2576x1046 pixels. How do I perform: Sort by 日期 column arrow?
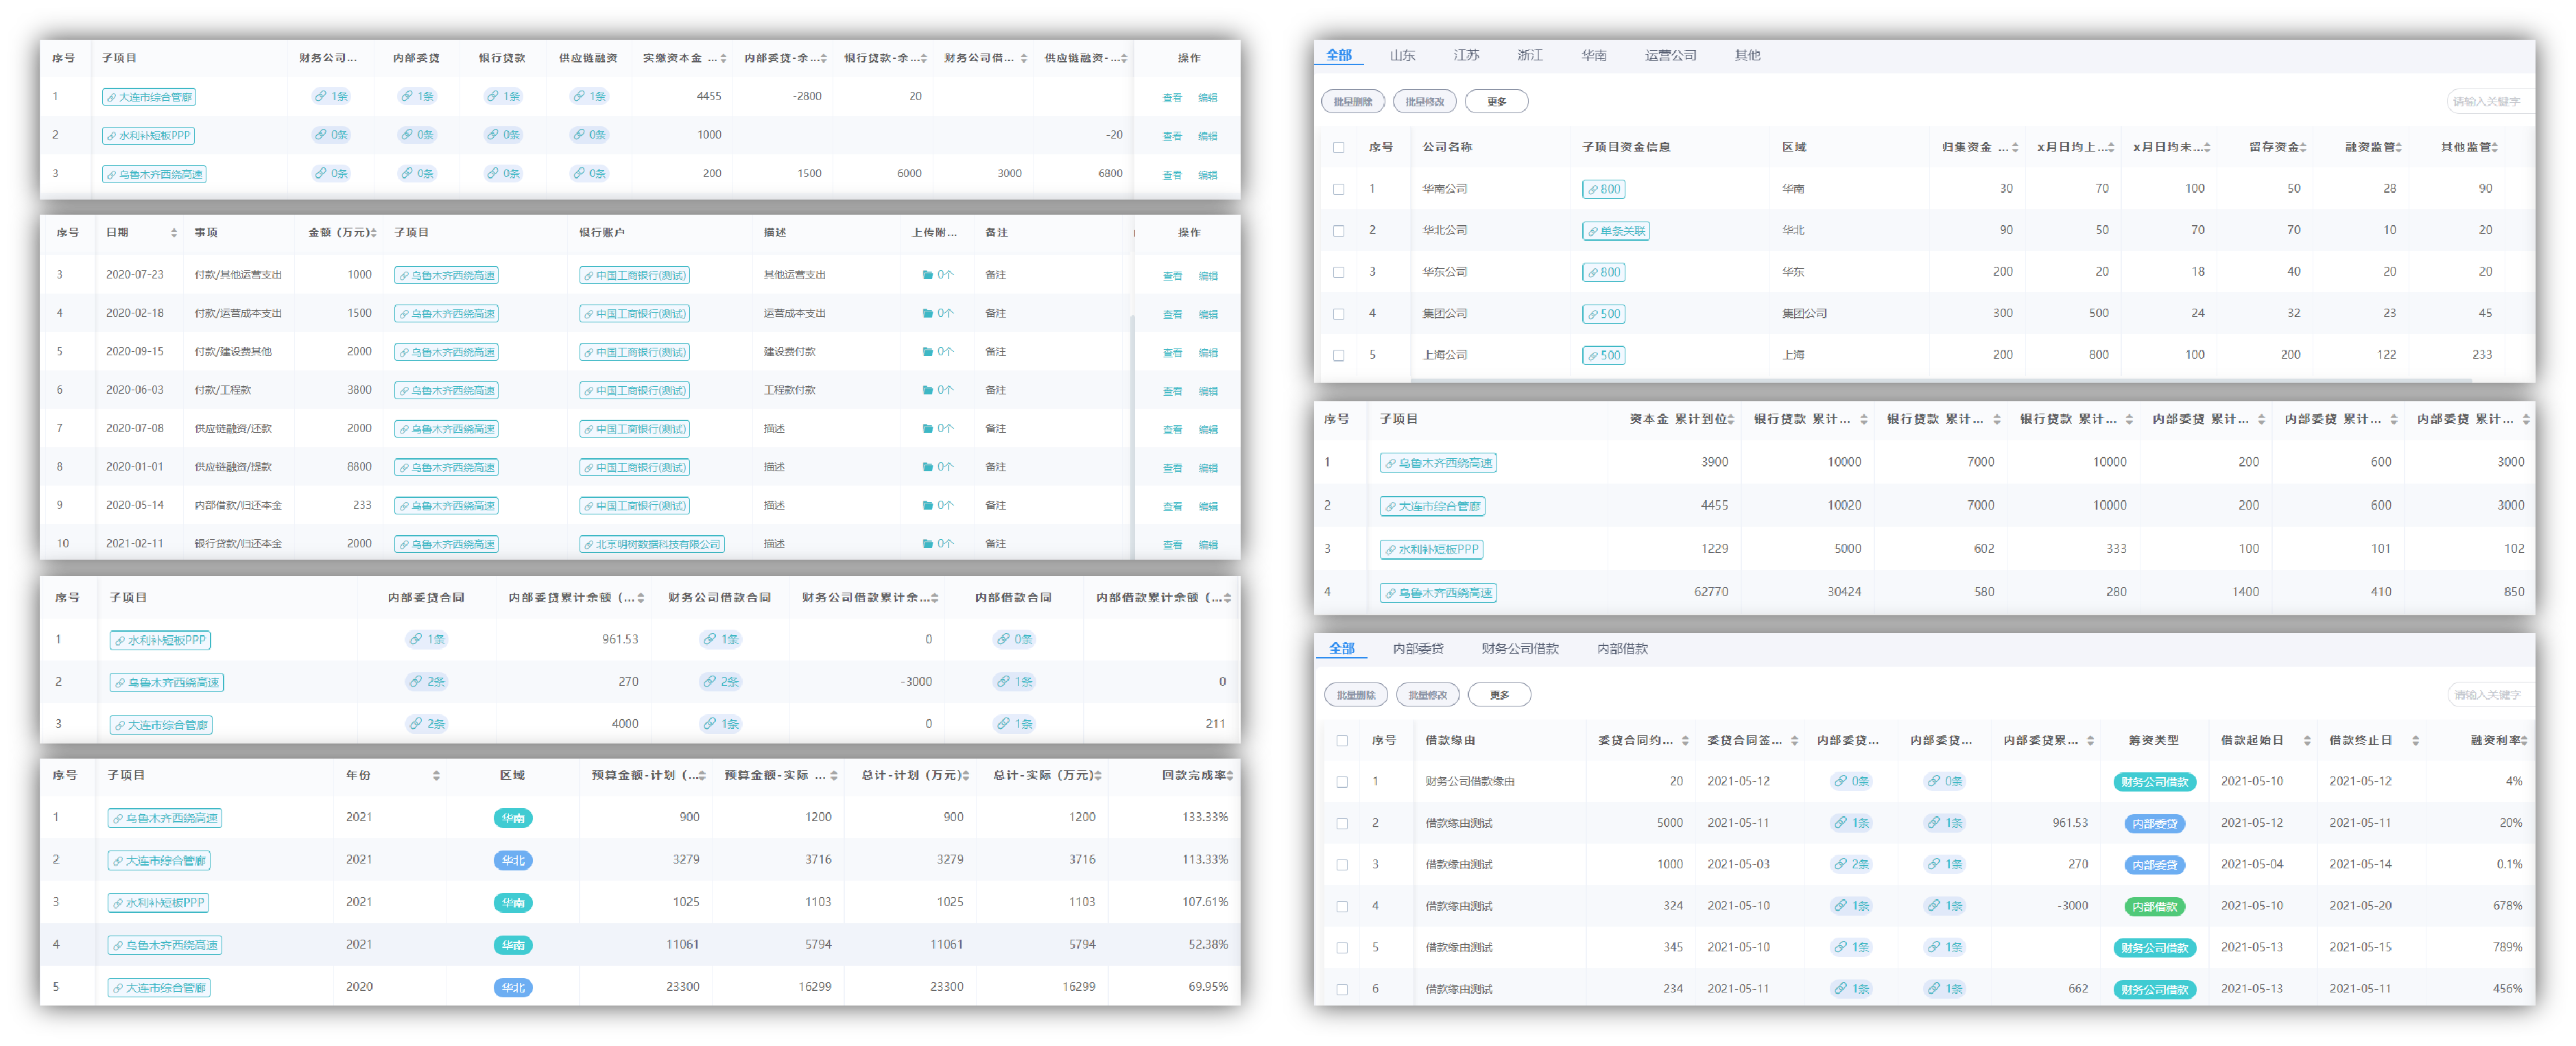173,233
